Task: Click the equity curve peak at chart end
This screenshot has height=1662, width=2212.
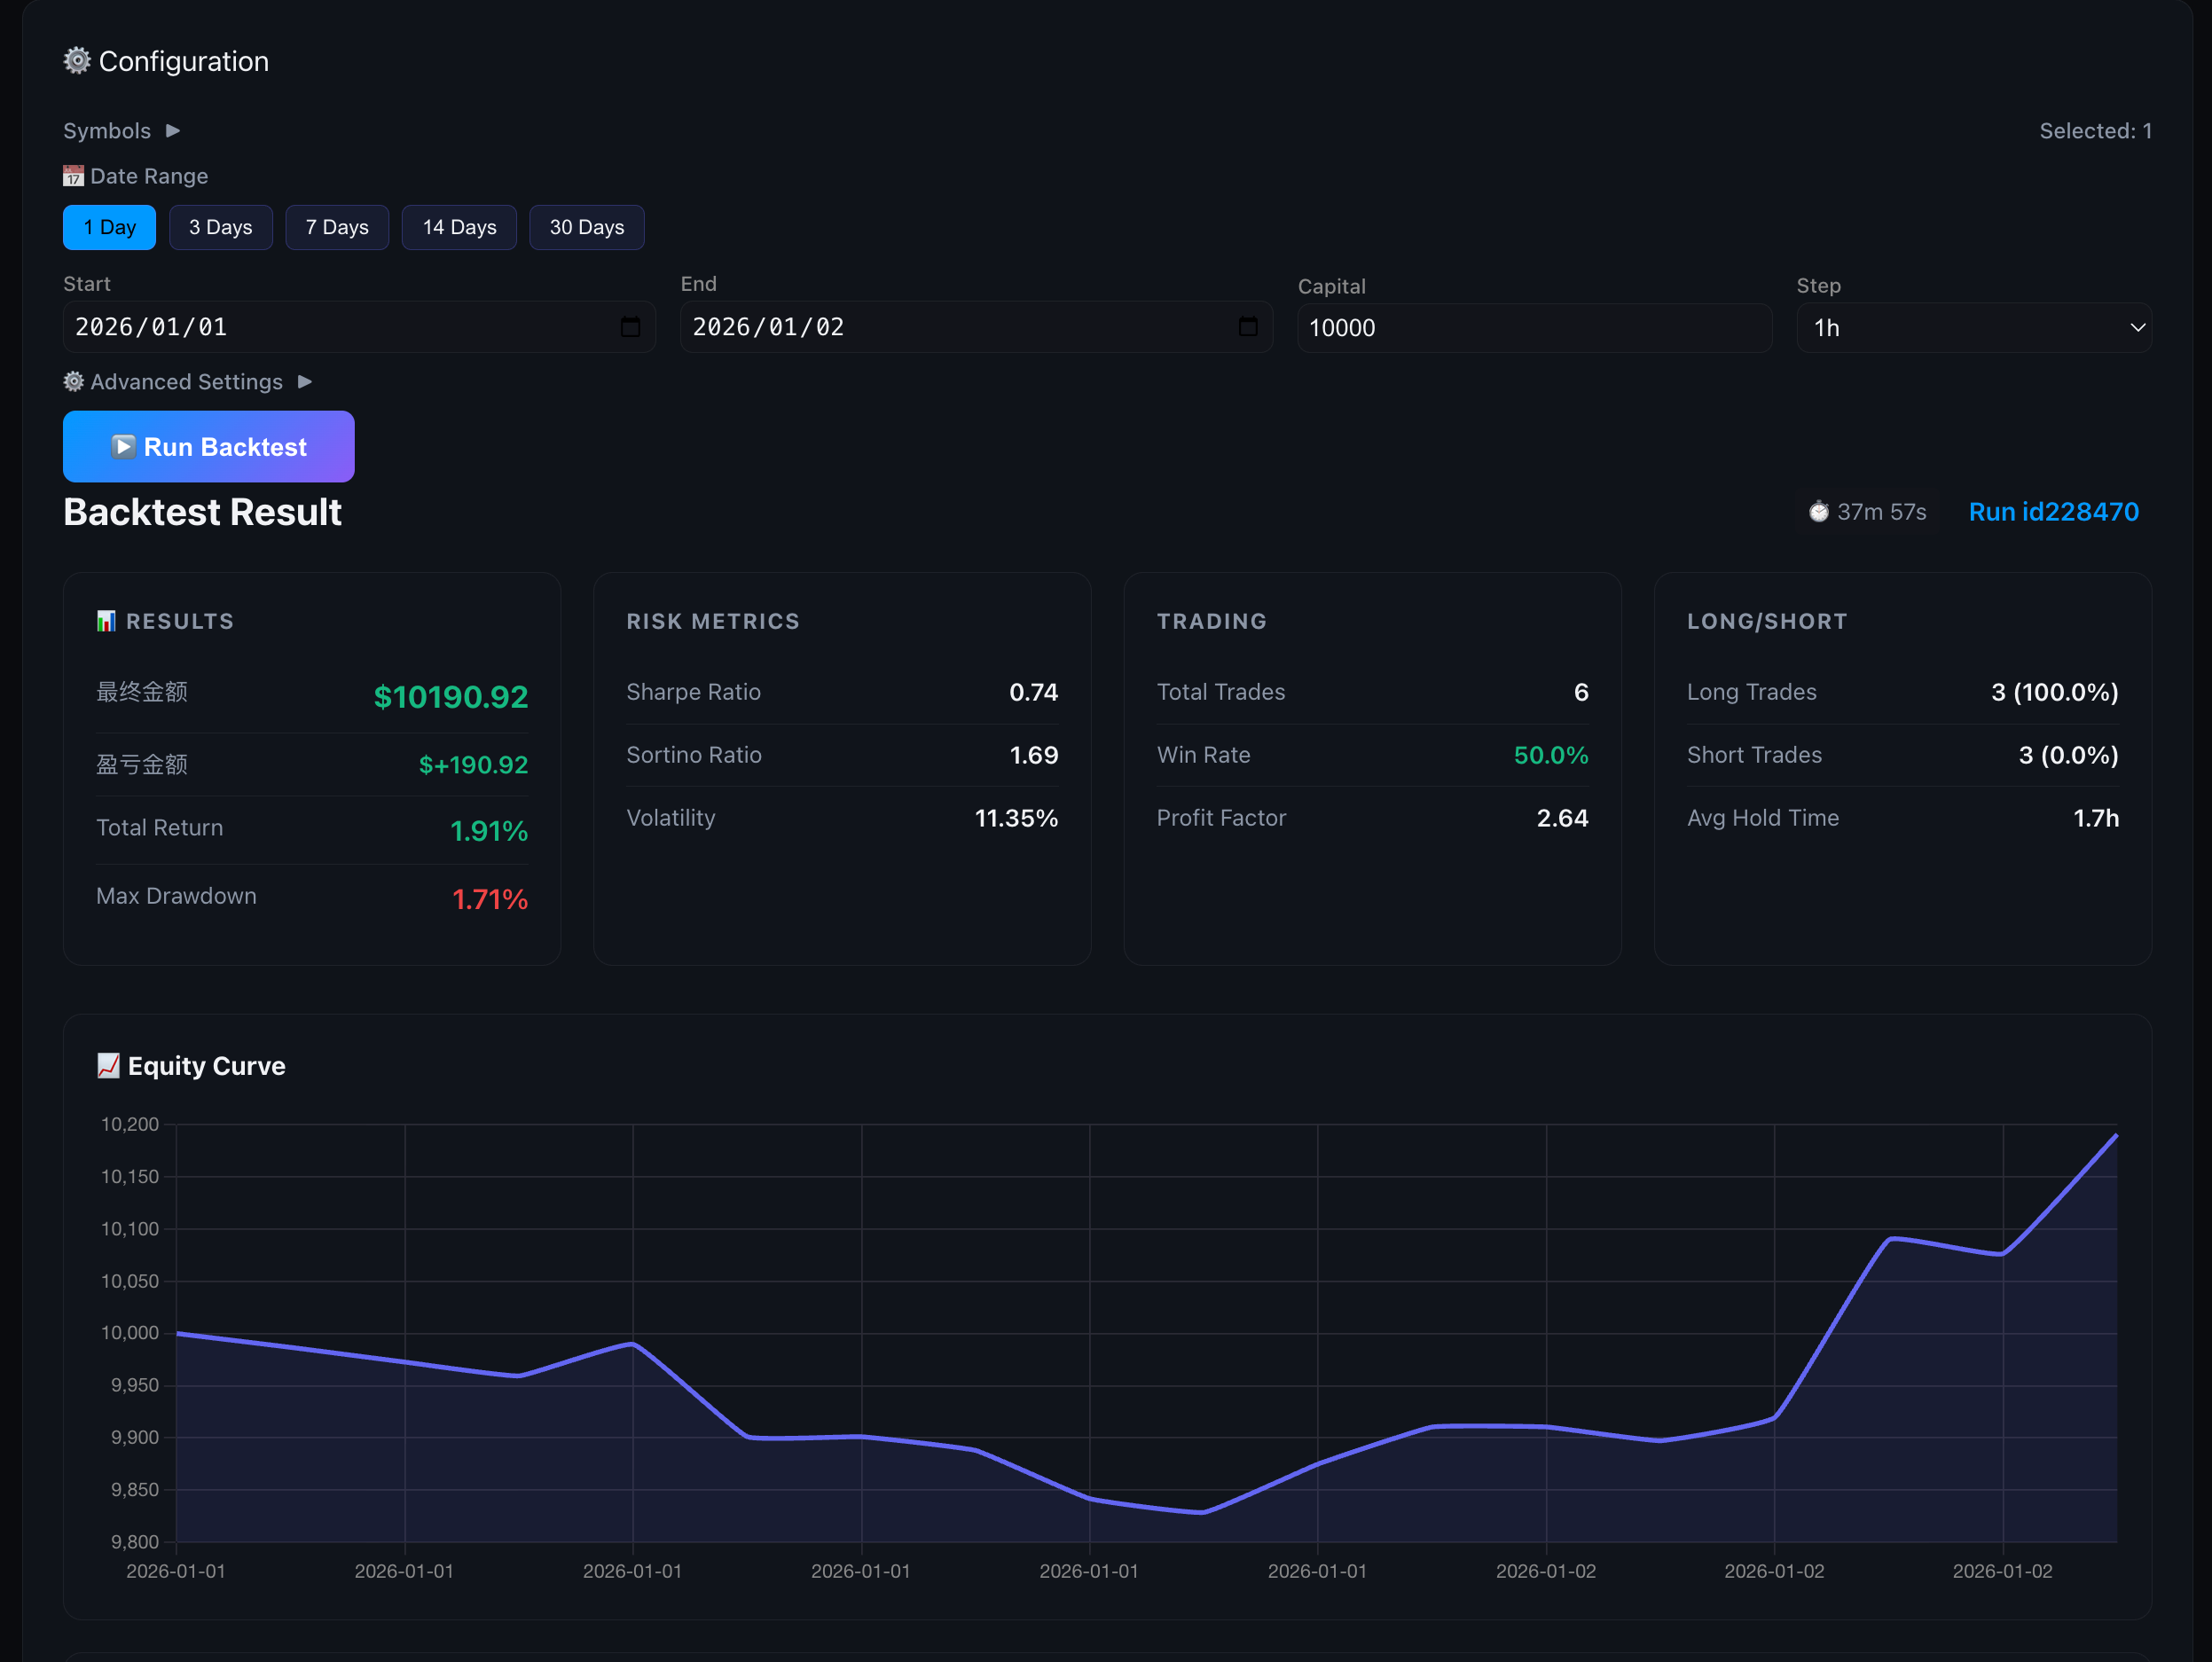Action: point(2116,1136)
